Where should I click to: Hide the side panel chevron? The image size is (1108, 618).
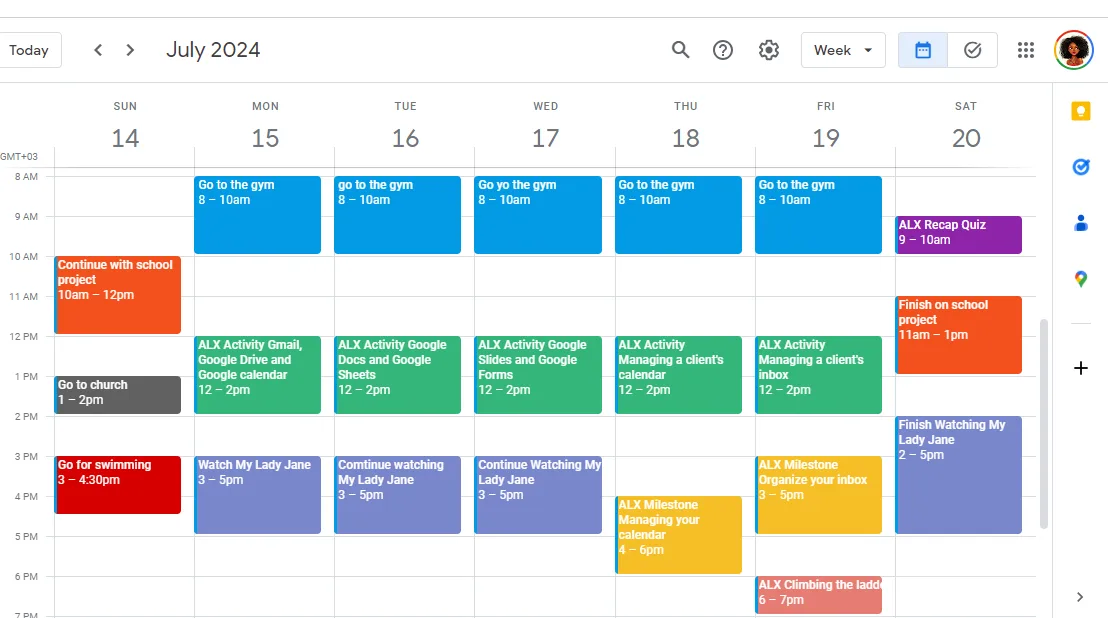pos(1080,597)
